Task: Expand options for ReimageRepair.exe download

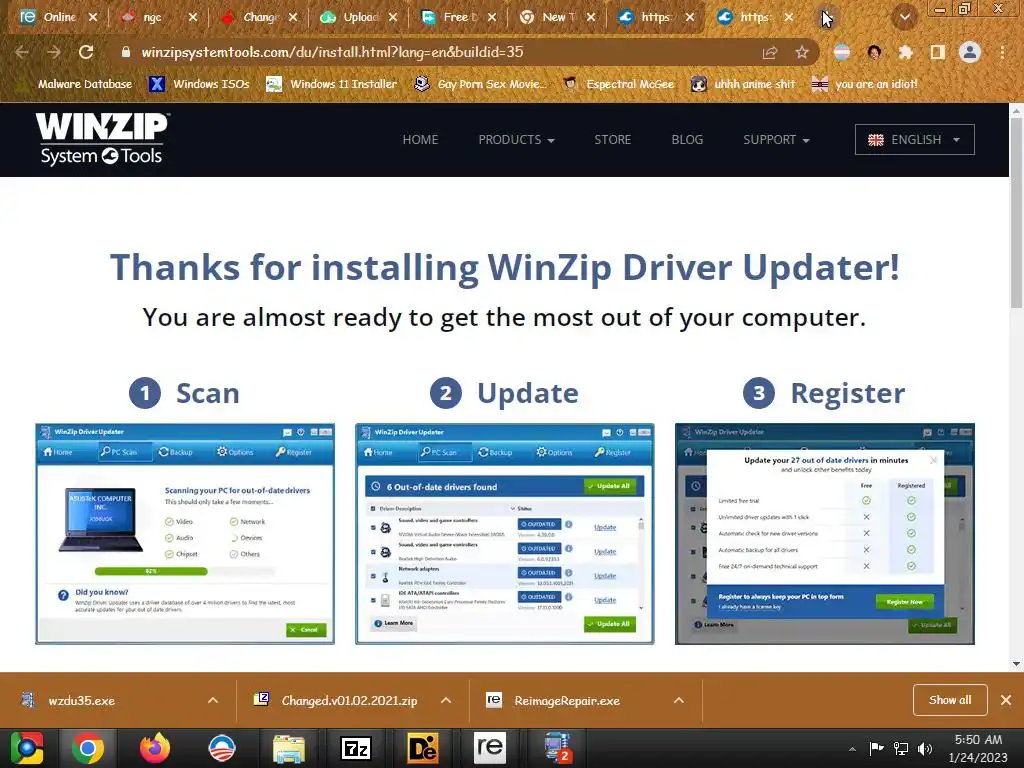Action: [679, 700]
